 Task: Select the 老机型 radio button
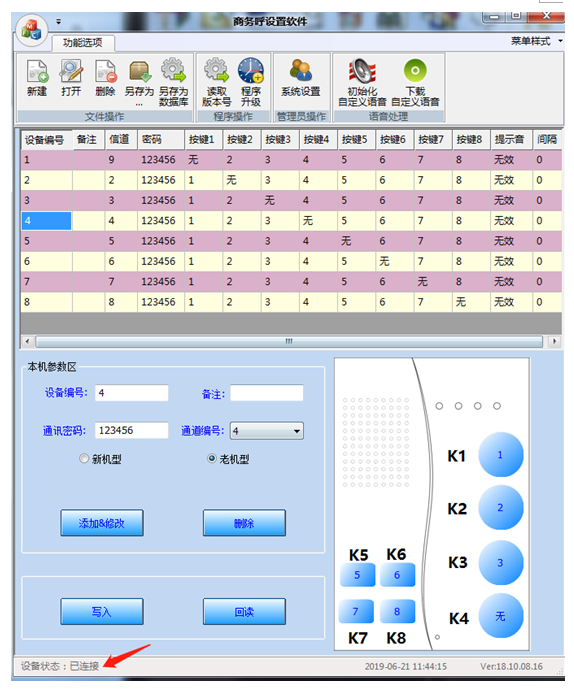[x=212, y=459]
